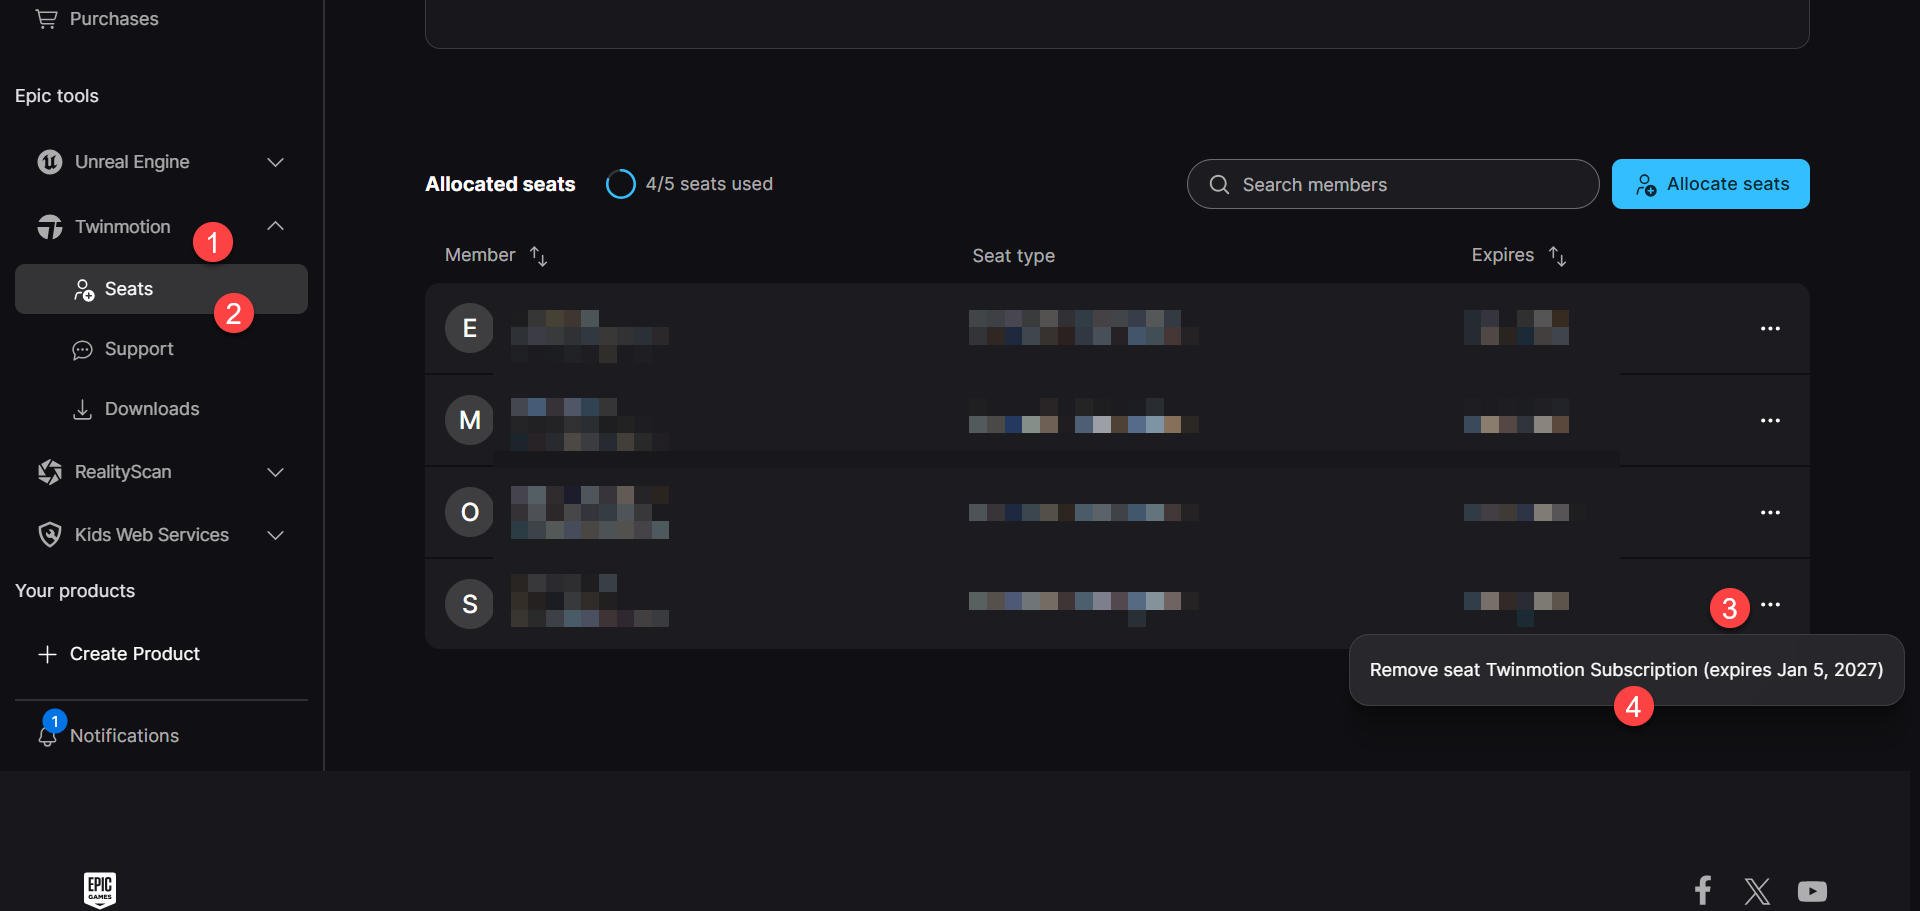This screenshot has width=1920, height=911.
Task: Click the Support chat bubble icon
Action: click(x=83, y=350)
